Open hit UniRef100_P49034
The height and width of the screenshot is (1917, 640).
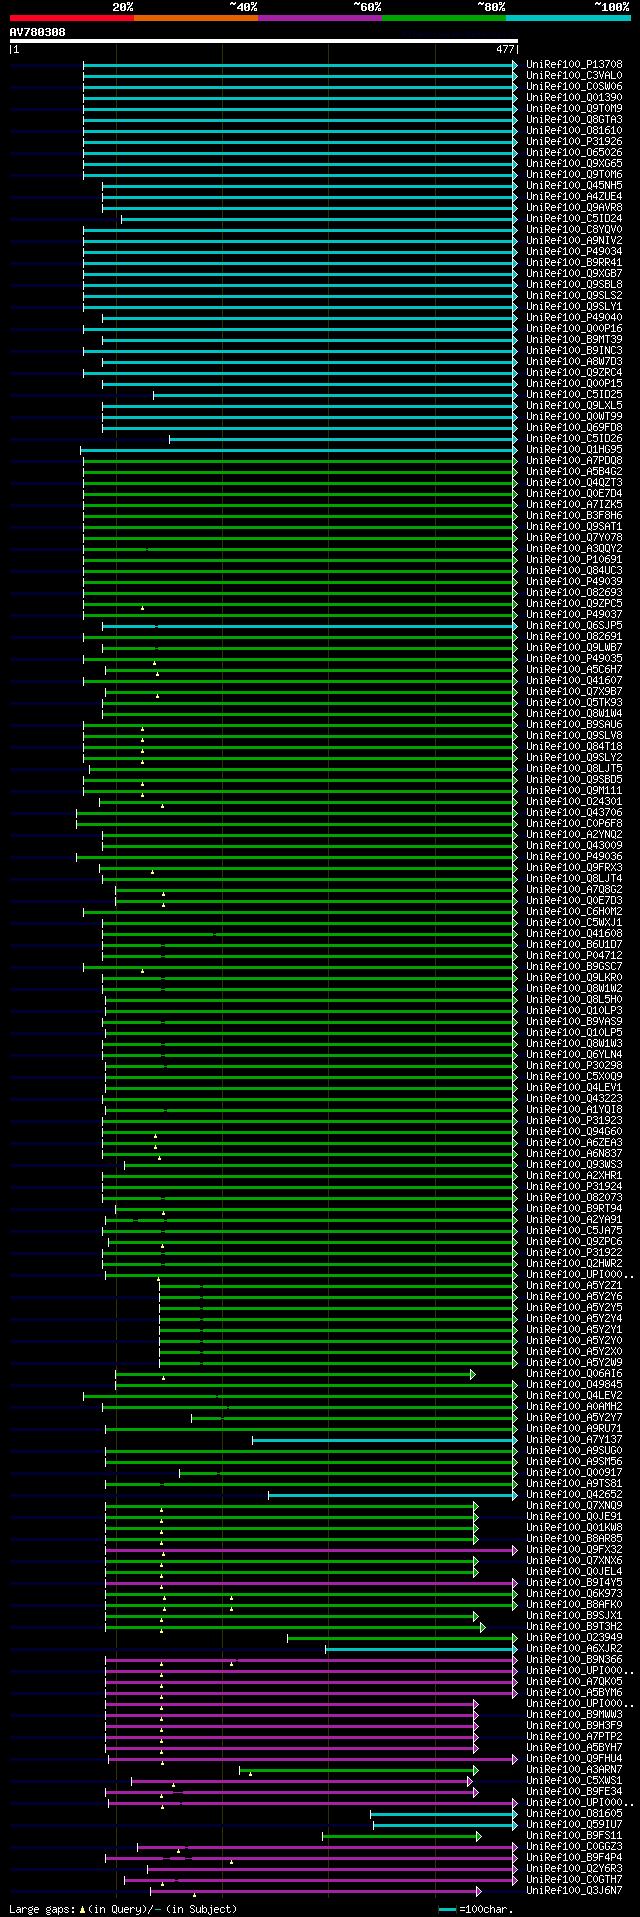(574, 252)
